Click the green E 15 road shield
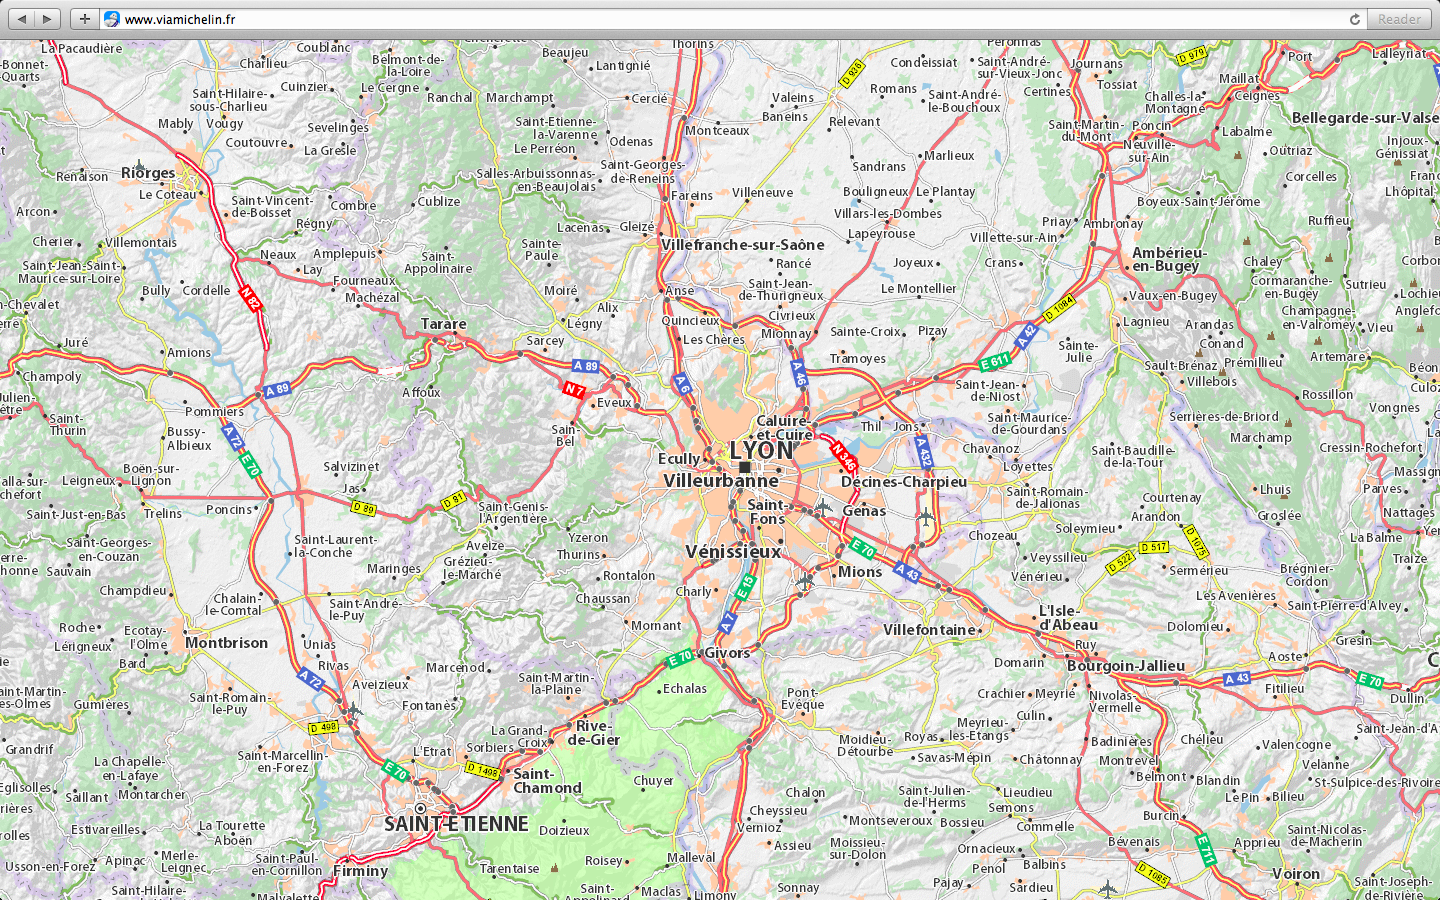 (x=745, y=588)
